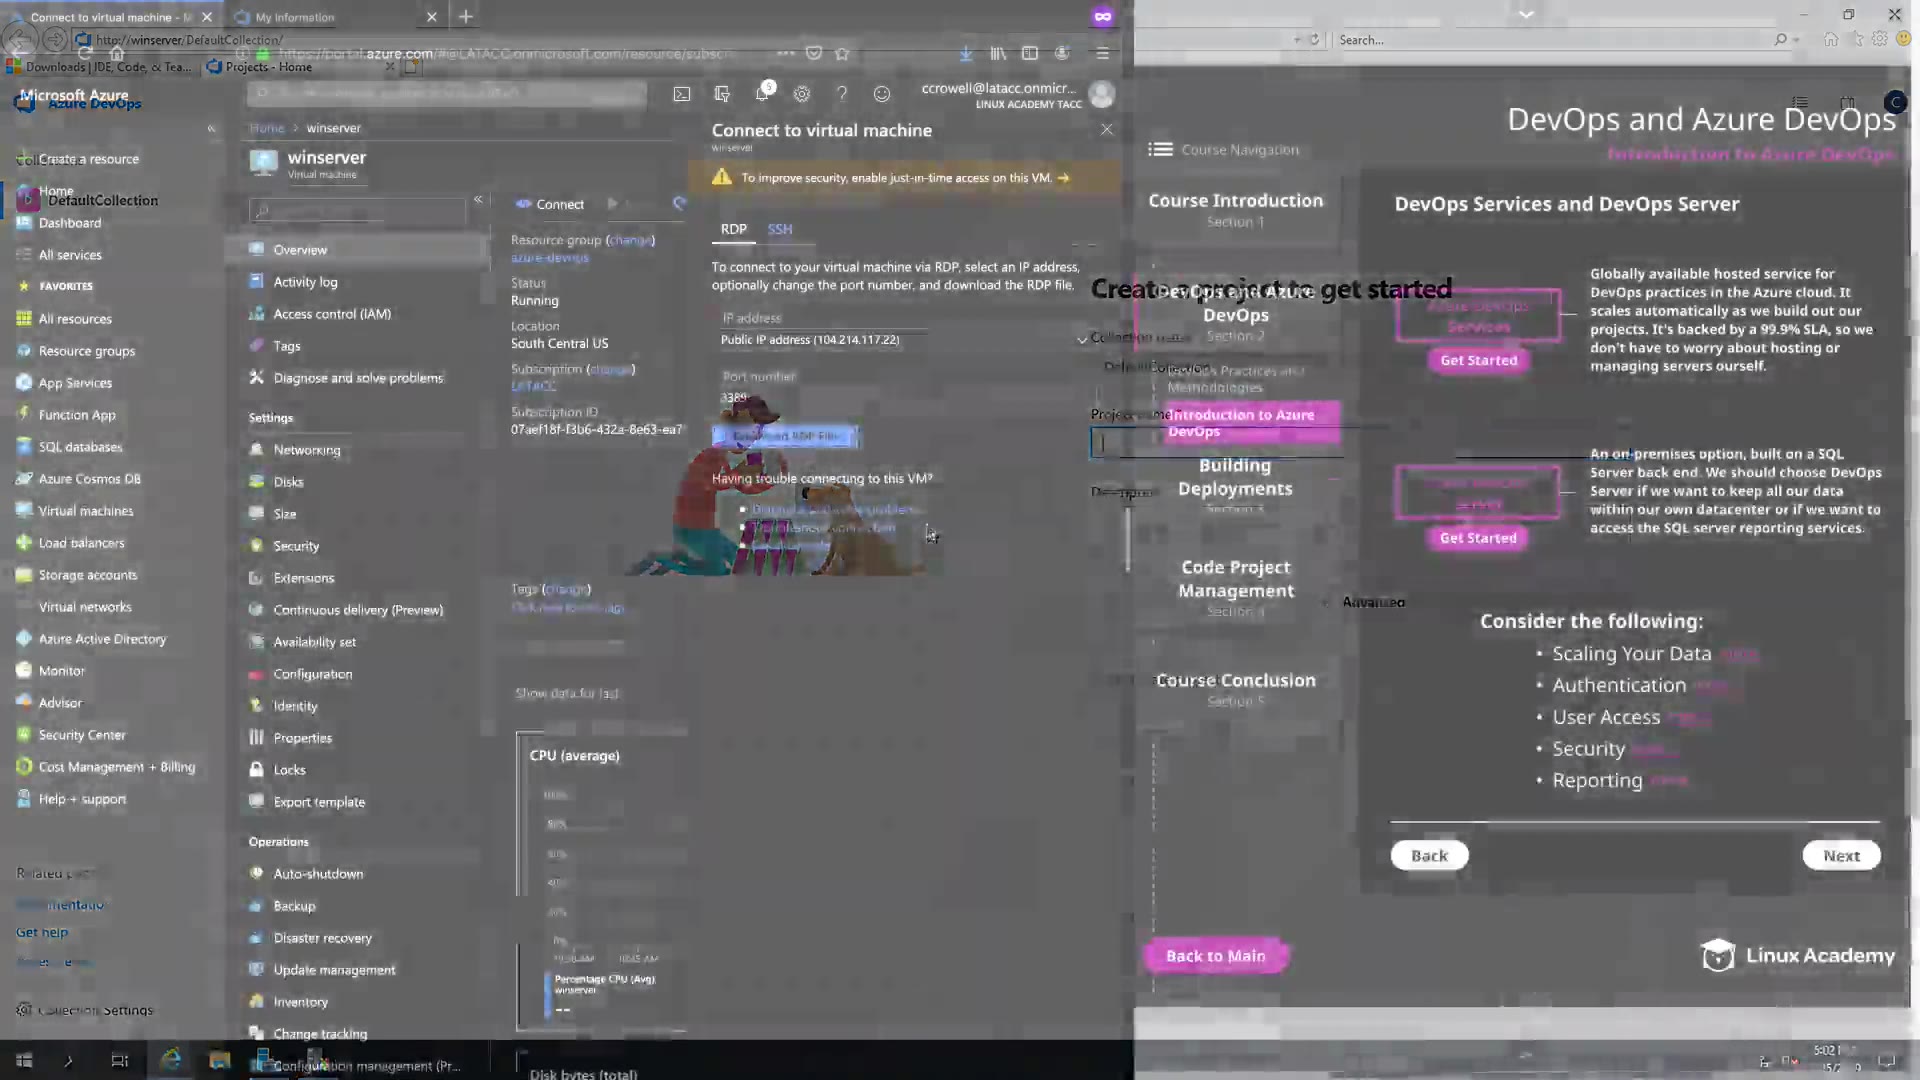Click the Next button in course

[x=1841, y=856]
